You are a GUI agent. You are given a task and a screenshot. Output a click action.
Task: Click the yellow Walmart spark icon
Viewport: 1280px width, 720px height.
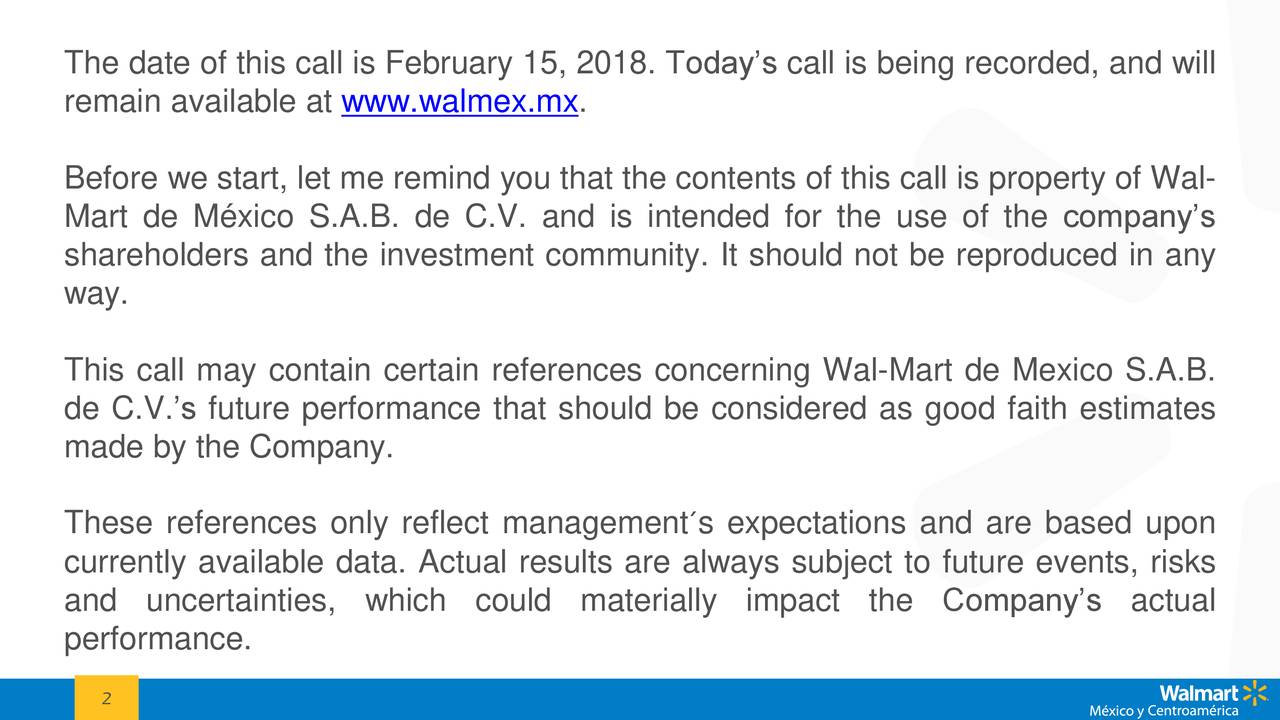[1255, 692]
